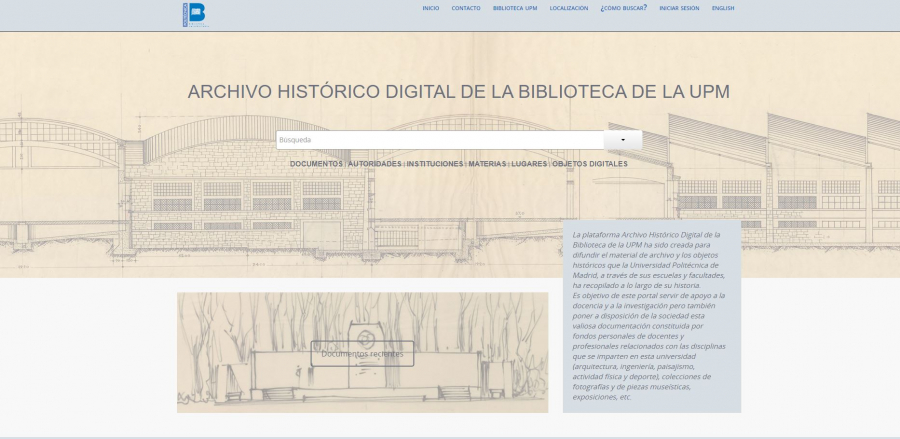
Task: Click INICIAR SESIÓN to log in
Action: [x=679, y=8]
